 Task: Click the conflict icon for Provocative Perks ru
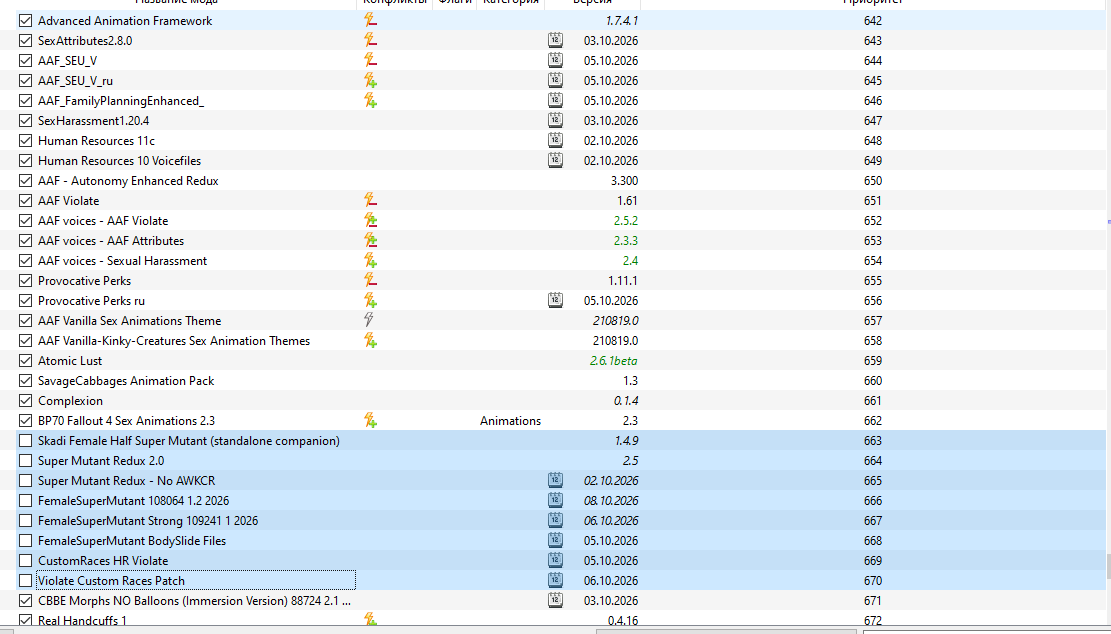coord(370,300)
